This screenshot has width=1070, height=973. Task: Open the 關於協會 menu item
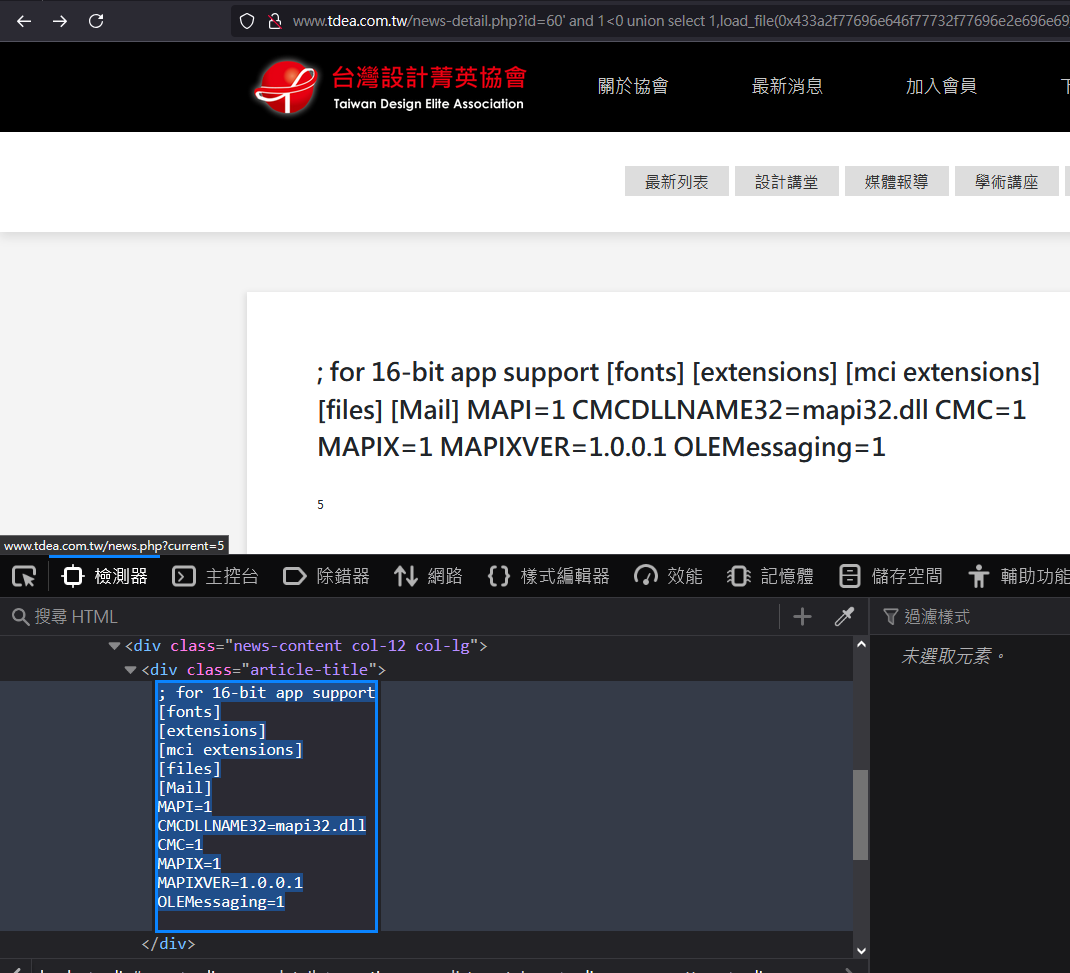pyautogui.click(x=633, y=86)
